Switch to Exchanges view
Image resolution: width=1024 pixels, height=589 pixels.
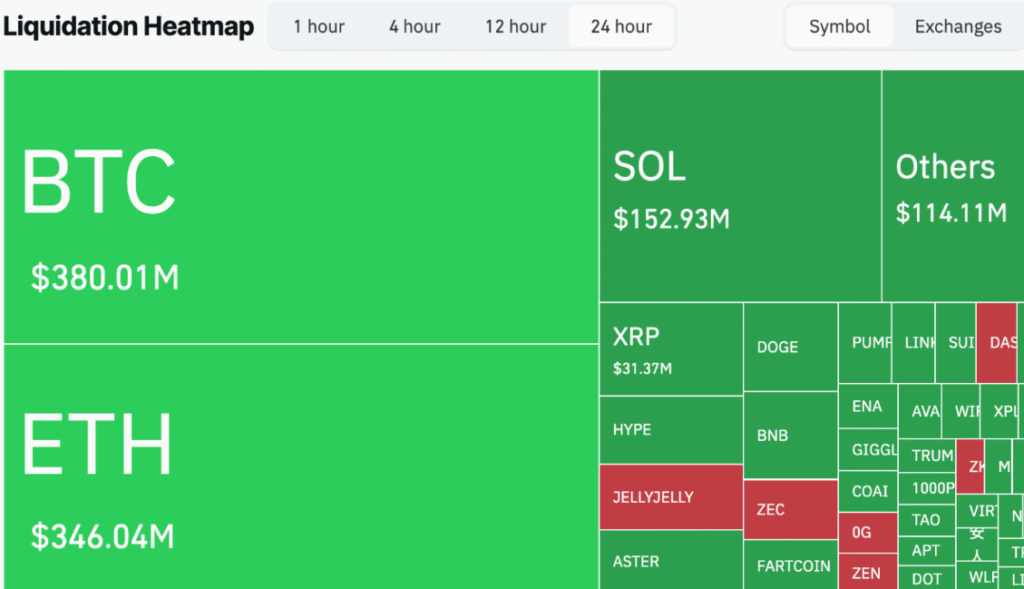coord(957,26)
